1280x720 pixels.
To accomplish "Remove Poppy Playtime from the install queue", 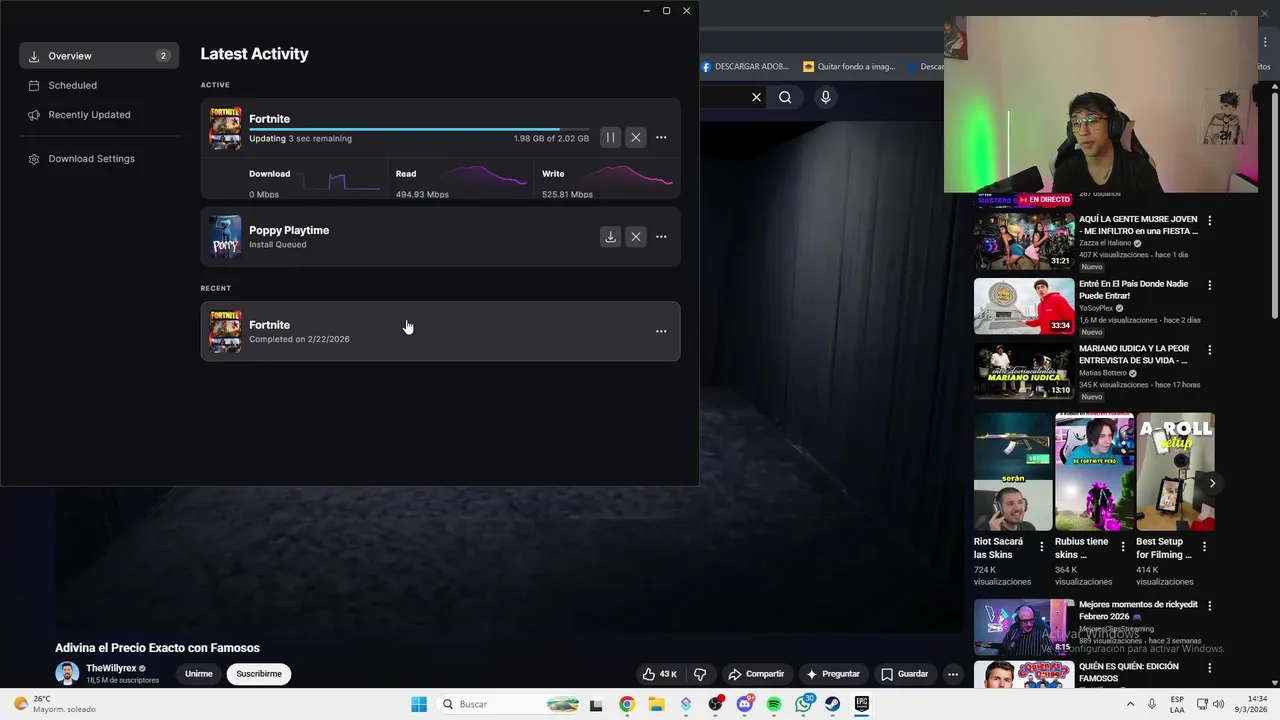I will coord(636,237).
